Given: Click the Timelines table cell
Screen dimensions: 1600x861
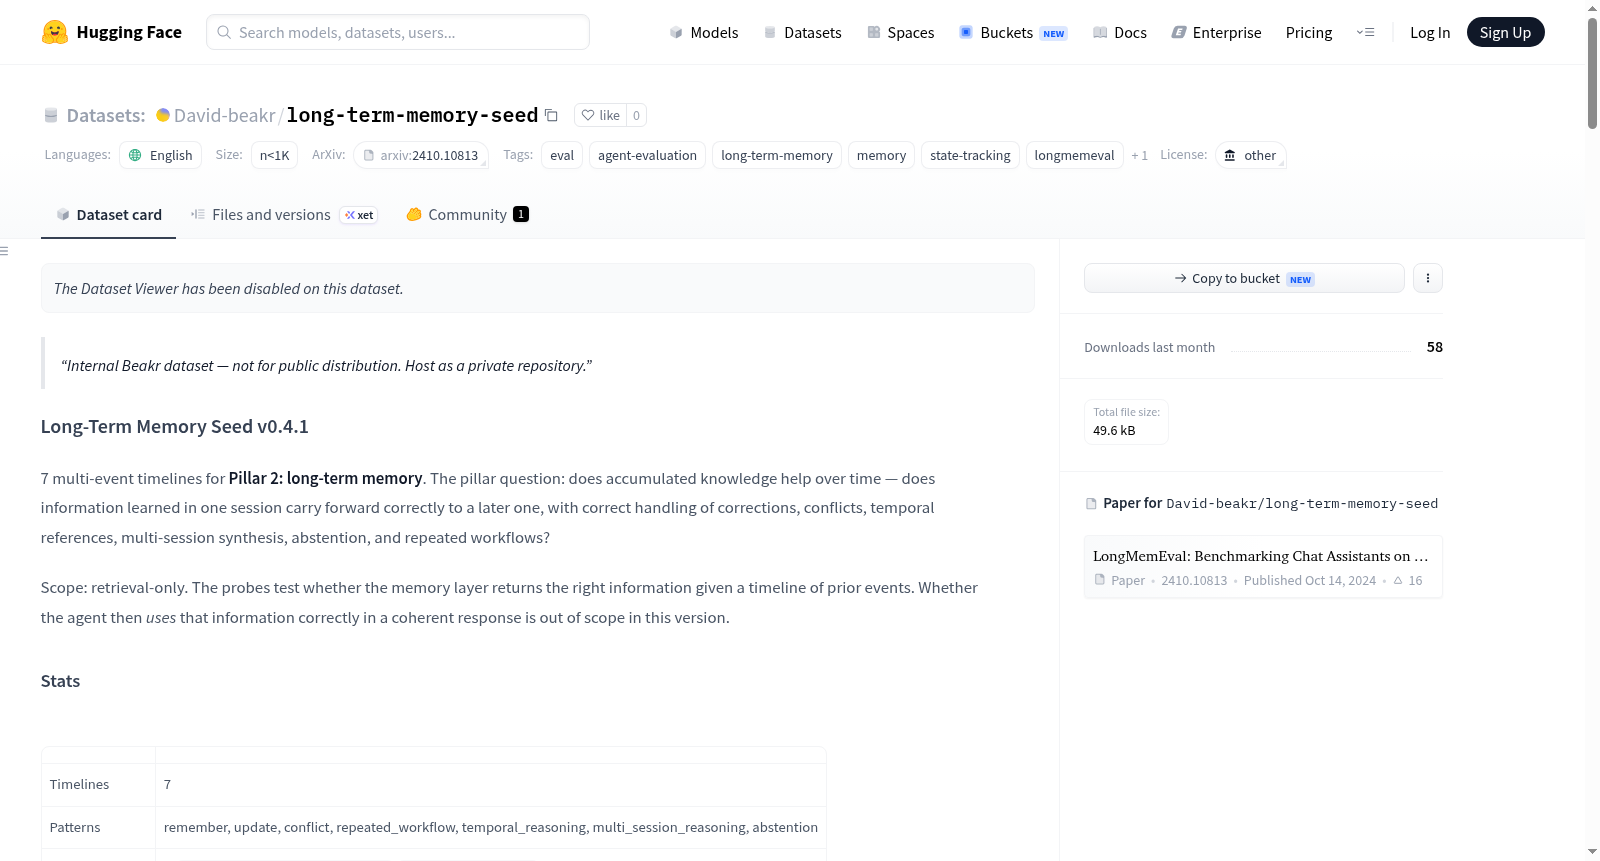Looking at the screenshot, I should (98, 785).
